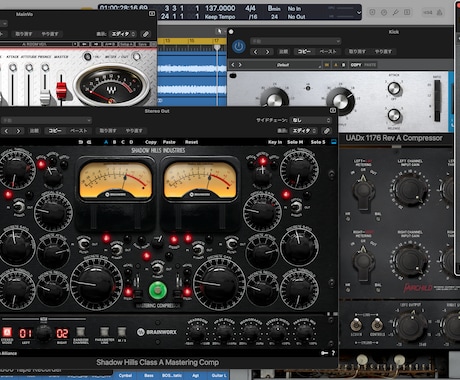Click ペースト in Stereo Out window
This screenshot has width=460, height=380.
tap(79, 131)
